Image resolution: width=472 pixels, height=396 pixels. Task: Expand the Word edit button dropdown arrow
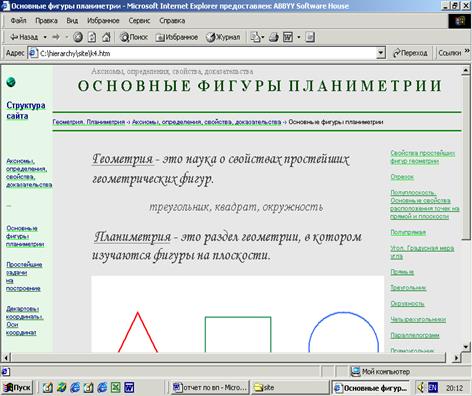pos(299,37)
